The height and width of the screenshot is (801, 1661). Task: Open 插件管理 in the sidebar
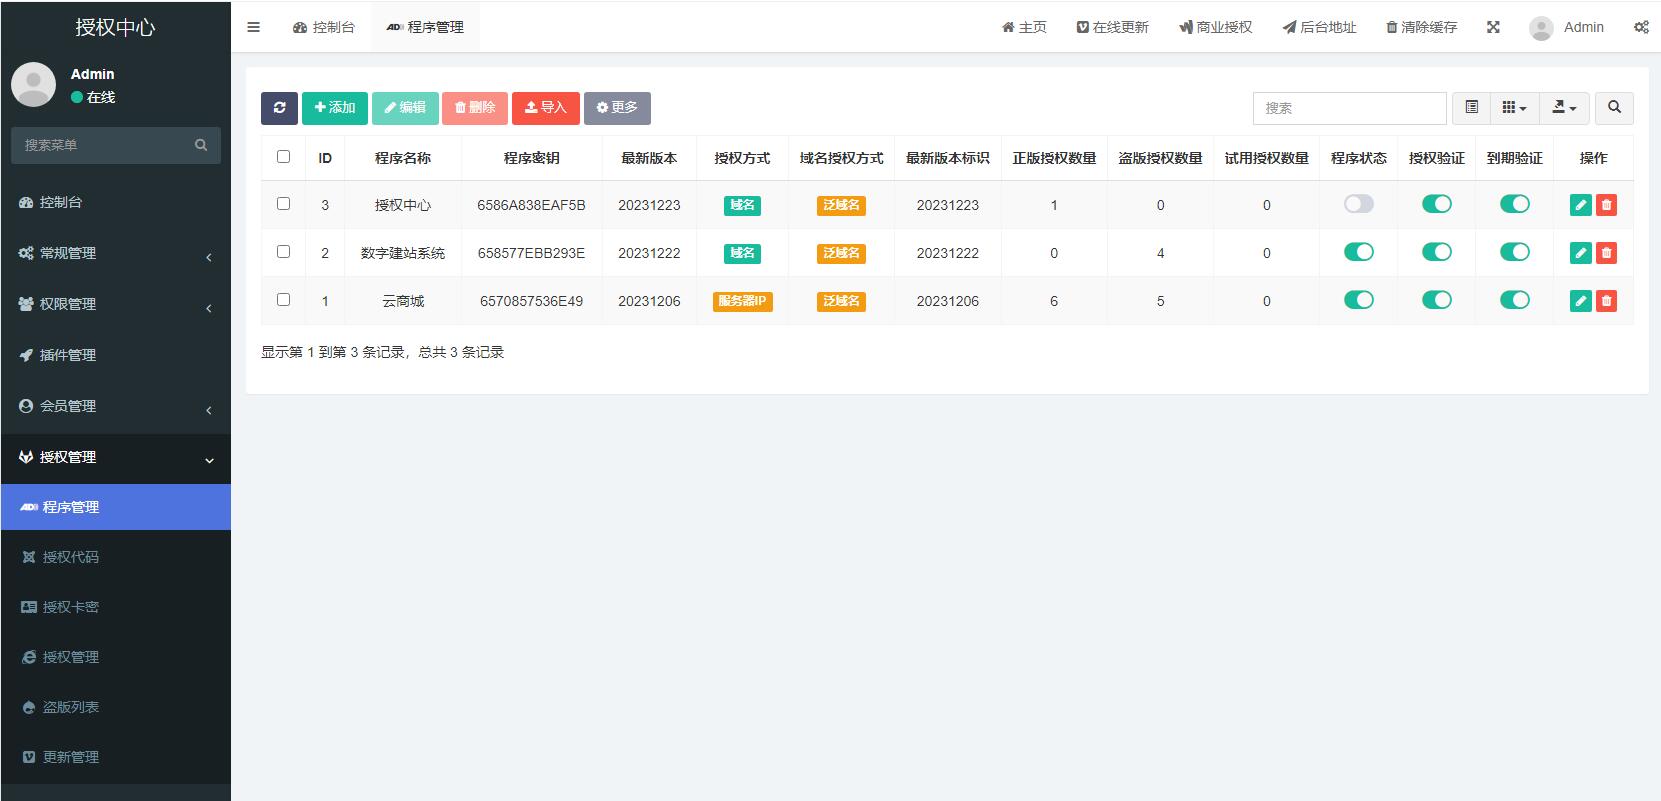pyautogui.click(x=116, y=355)
